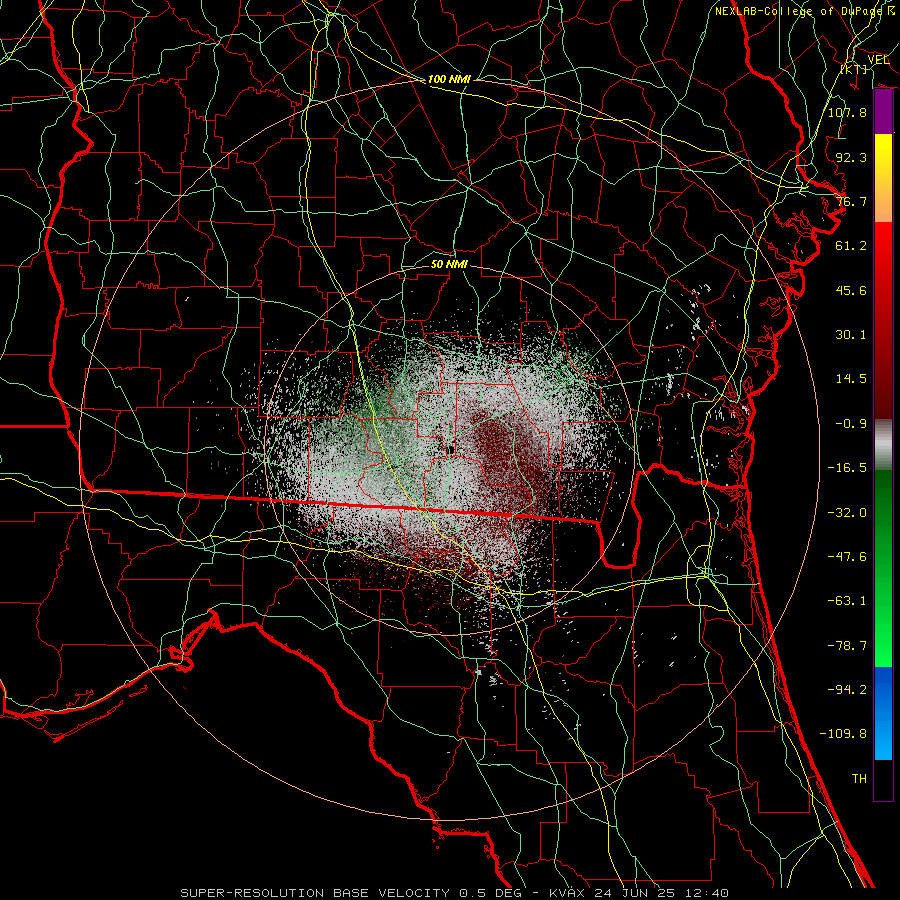Click the blue segment of the velocity color bar
Viewport: 900px width, 900px height.
point(883,713)
